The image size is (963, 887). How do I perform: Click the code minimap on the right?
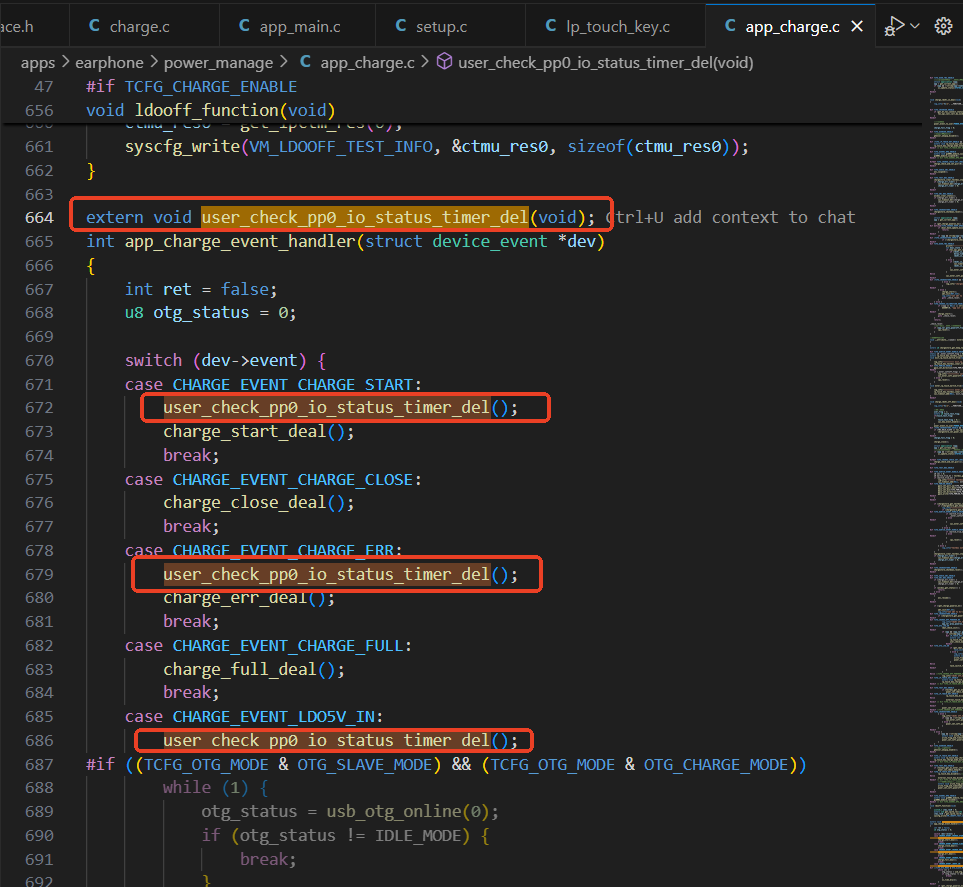945,479
